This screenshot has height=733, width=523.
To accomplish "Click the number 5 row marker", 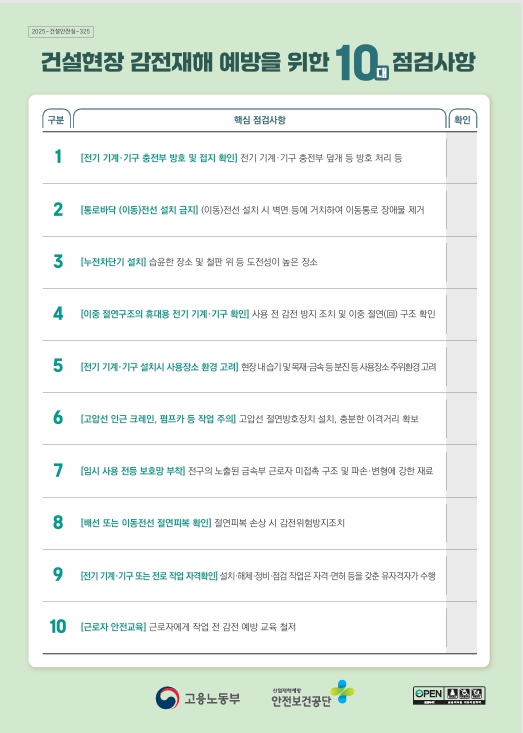I will pos(58,366).
